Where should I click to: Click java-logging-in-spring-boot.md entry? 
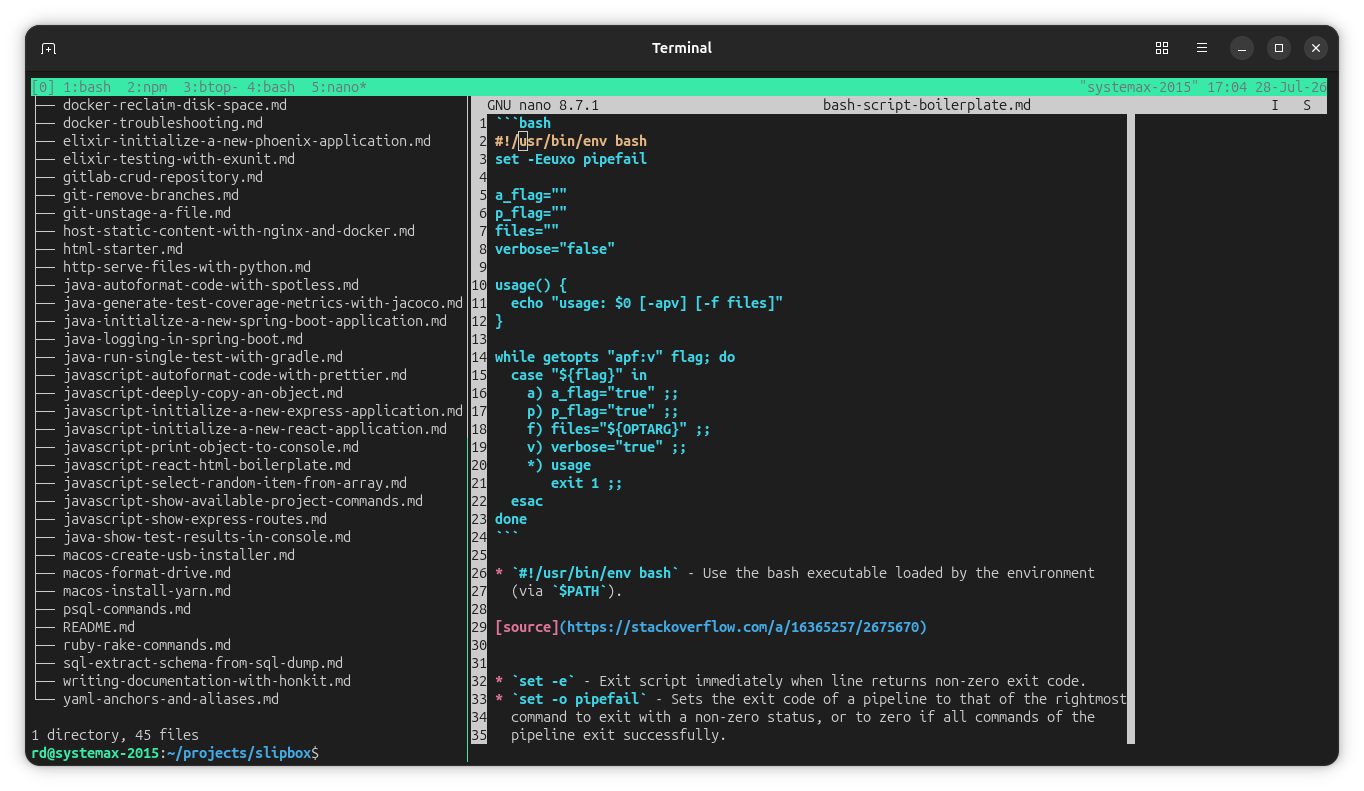click(x=183, y=339)
